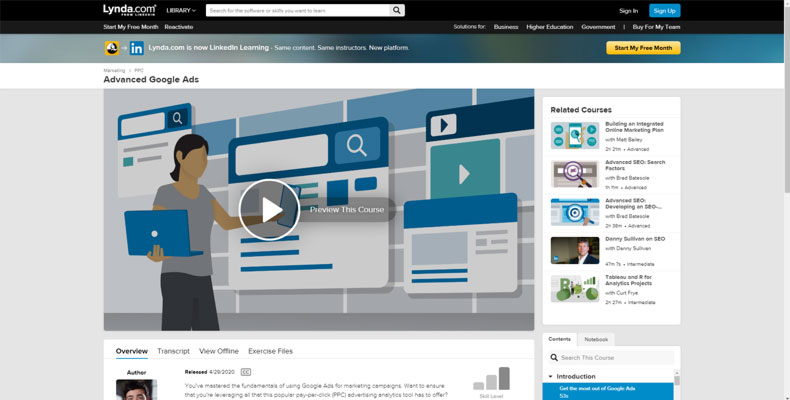Screen dimensions: 790x400
Task: Click the search magnifier button in header
Action: [397, 10]
